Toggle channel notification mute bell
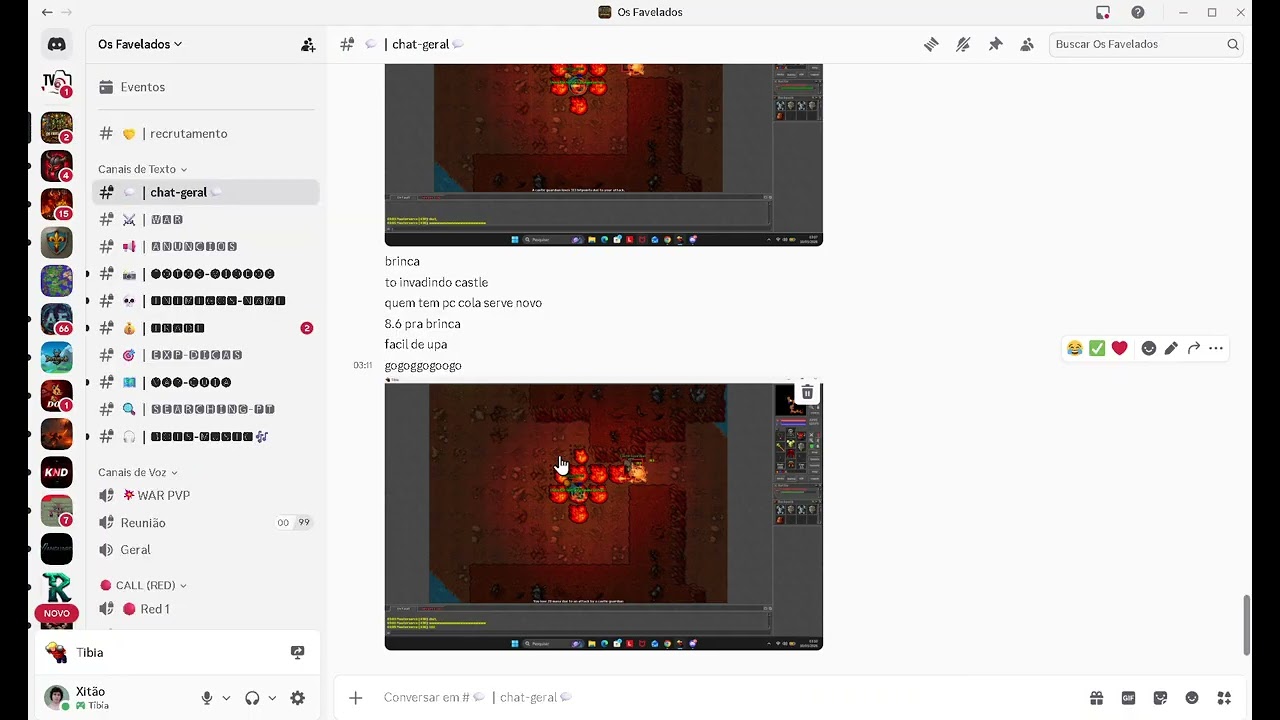The image size is (1280, 720). coord(963,44)
